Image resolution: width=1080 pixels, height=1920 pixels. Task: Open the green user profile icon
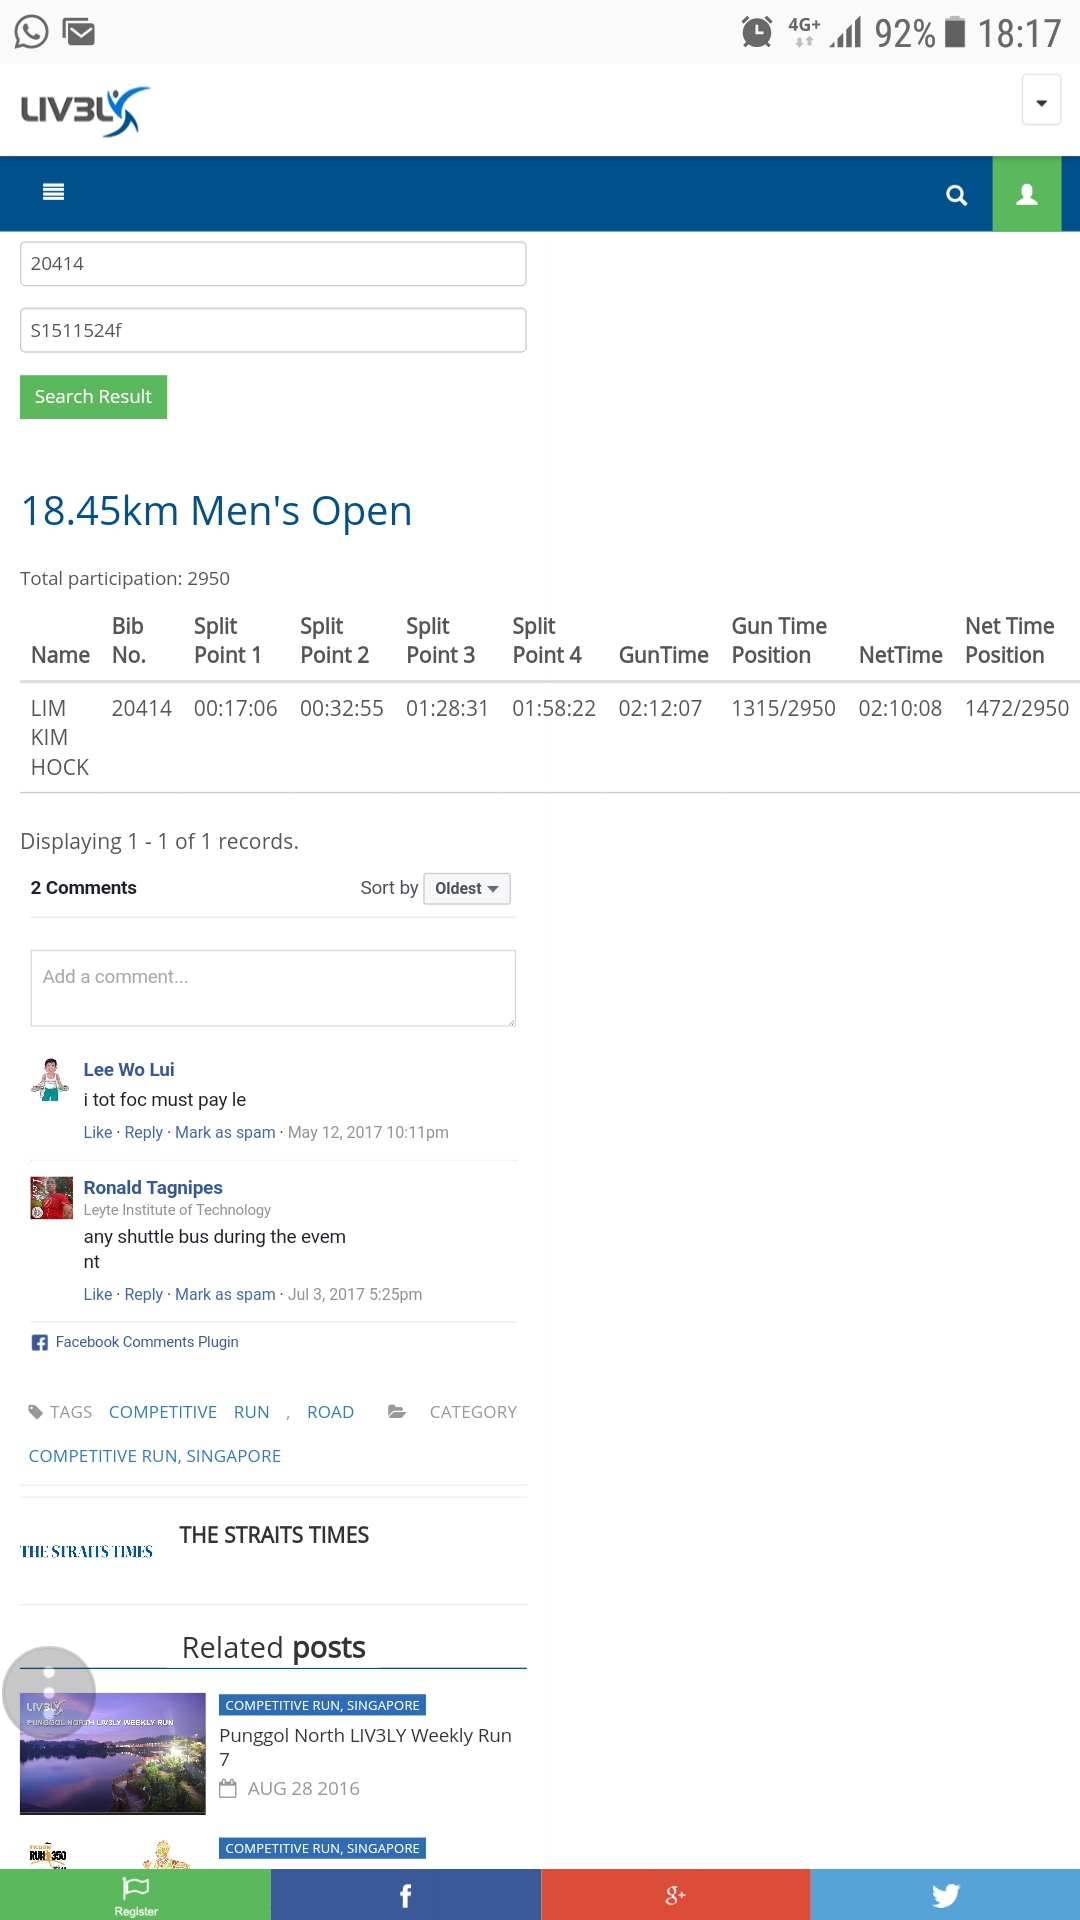(x=1026, y=194)
